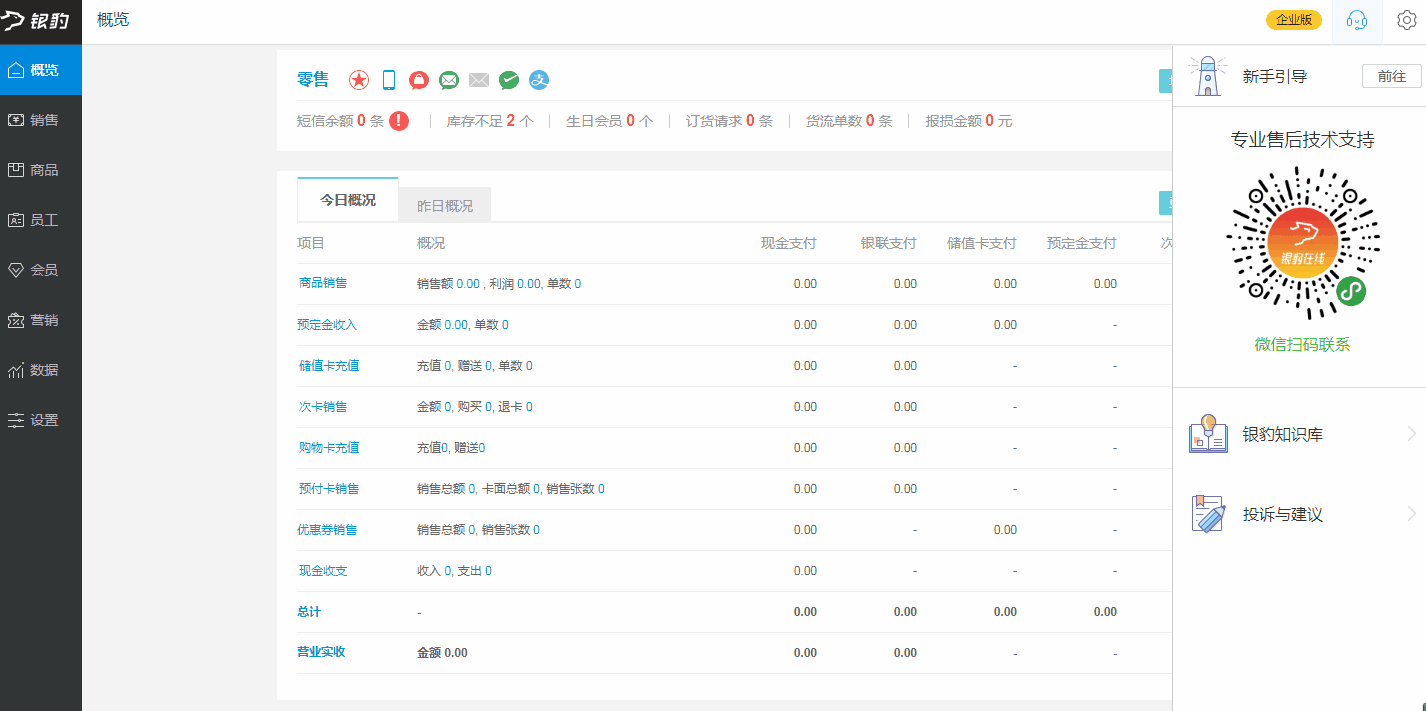
Task: Click the gray envelope mail icon
Action: click(479, 80)
